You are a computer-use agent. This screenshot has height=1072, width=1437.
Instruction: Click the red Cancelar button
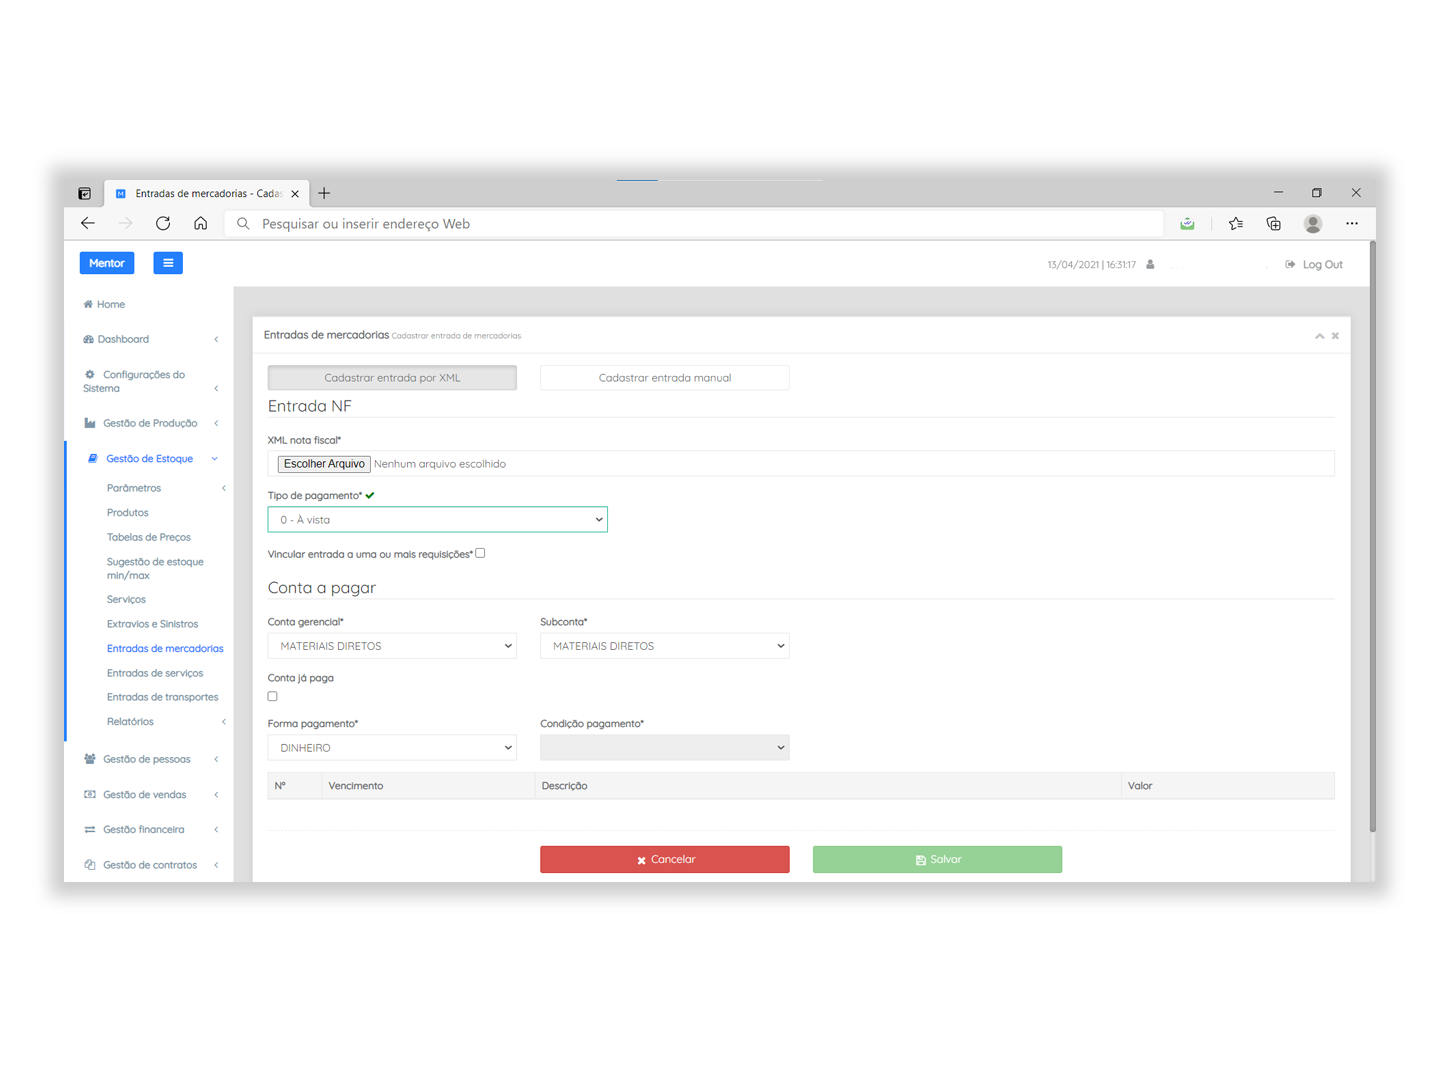click(665, 860)
